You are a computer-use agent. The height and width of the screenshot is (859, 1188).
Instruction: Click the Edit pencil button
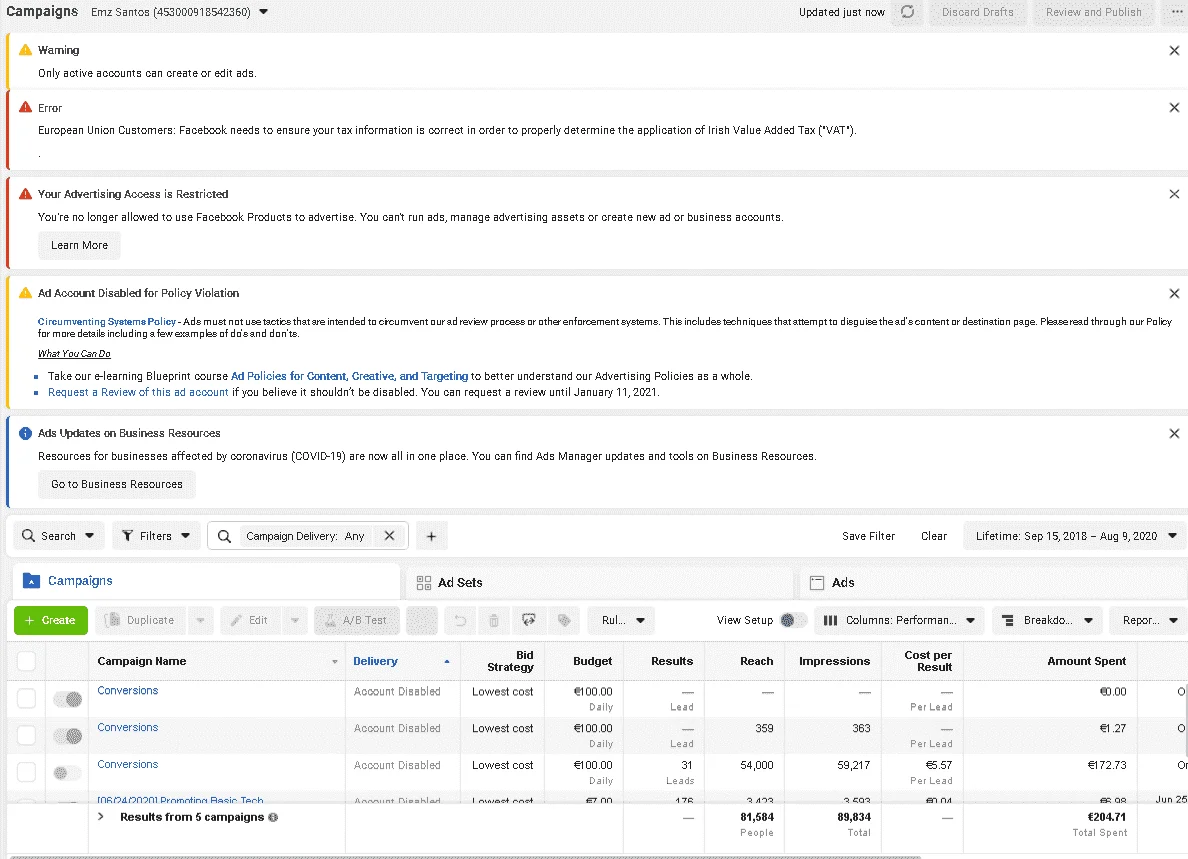coord(250,620)
